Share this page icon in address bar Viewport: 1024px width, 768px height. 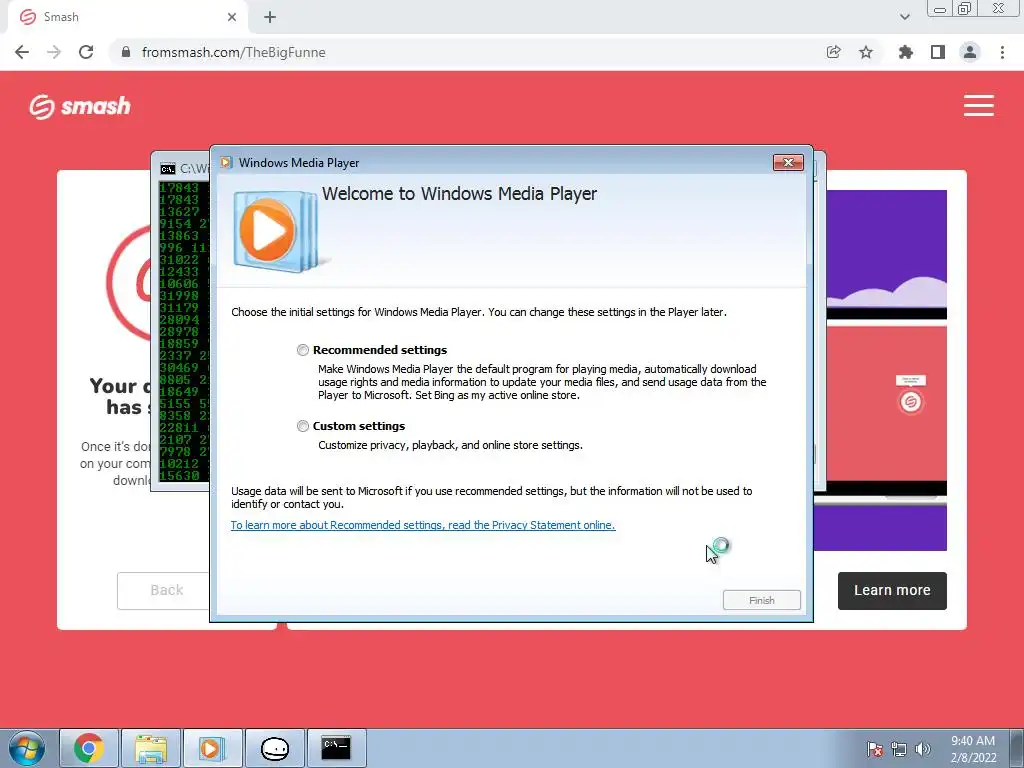pos(833,52)
